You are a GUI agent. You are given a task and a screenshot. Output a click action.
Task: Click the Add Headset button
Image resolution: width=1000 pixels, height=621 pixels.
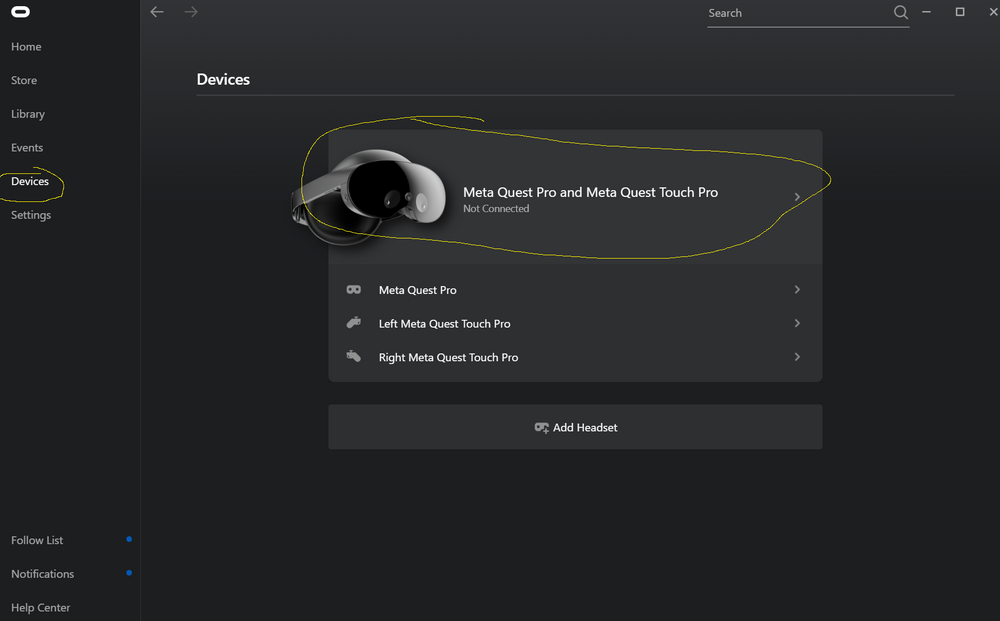coord(575,427)
